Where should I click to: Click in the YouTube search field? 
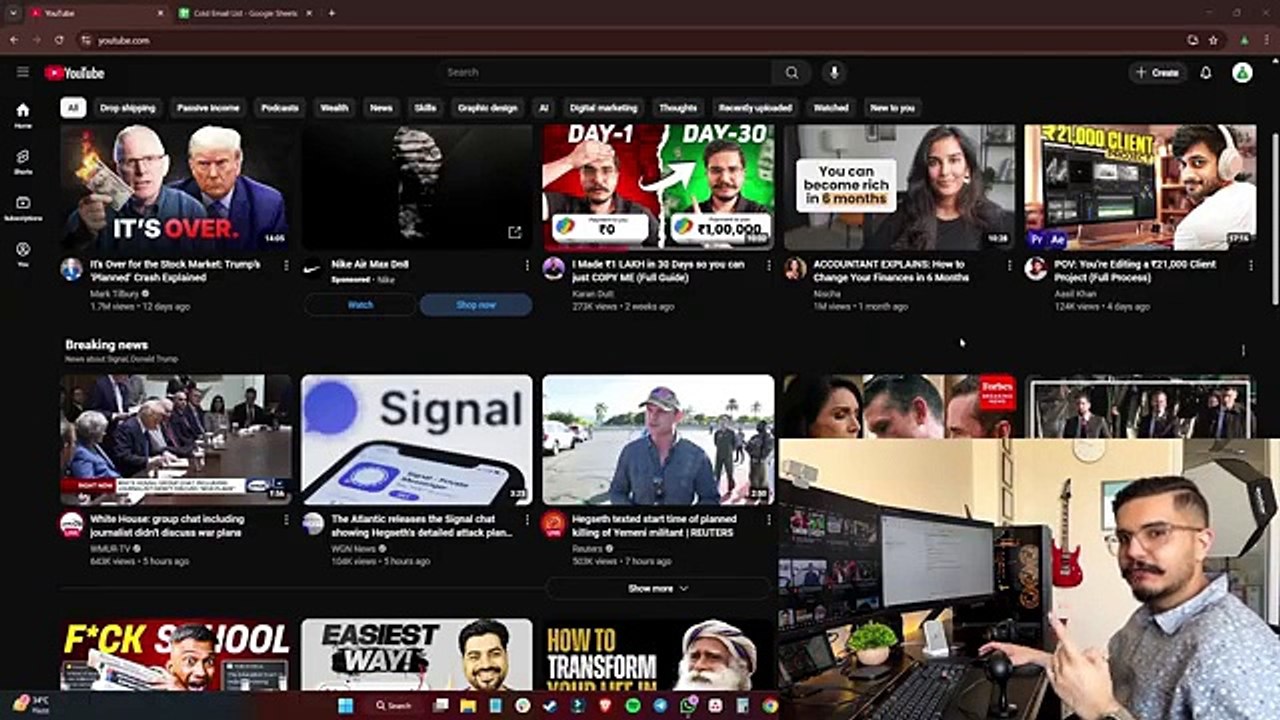click(605, 72)
